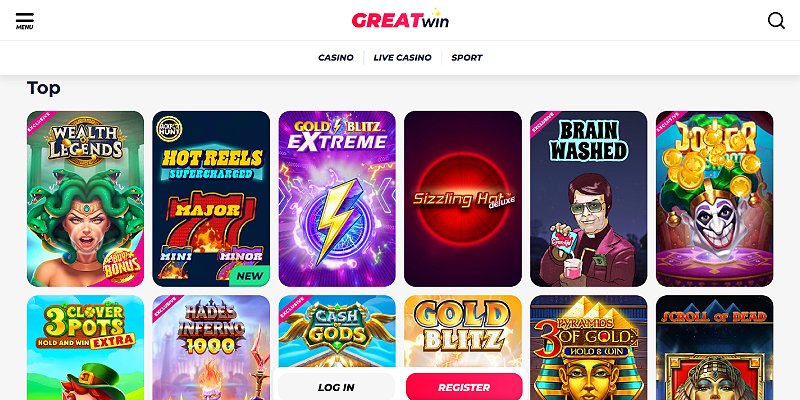Image resolution: width=800 pixels, height=400 pixels.
Task: Click the LOG IN button
Action: point(336,387)
